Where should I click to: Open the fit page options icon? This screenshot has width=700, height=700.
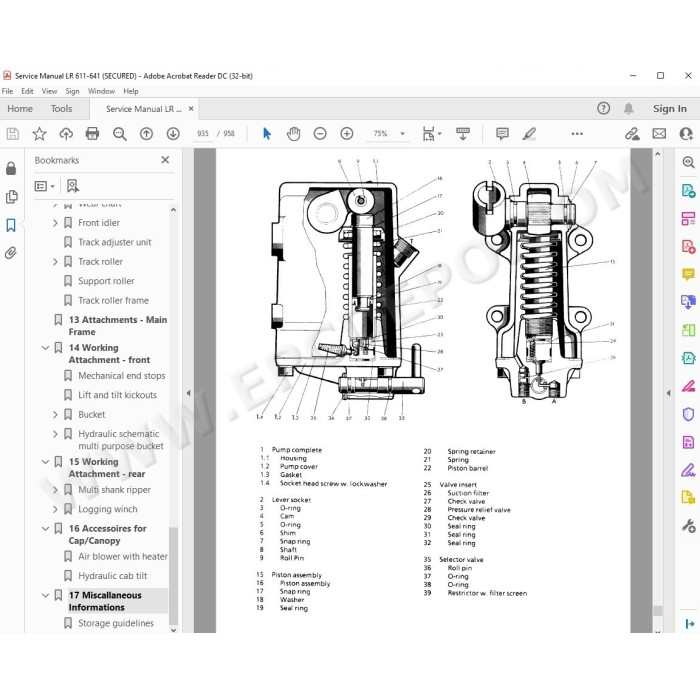(x=431, y=133)
